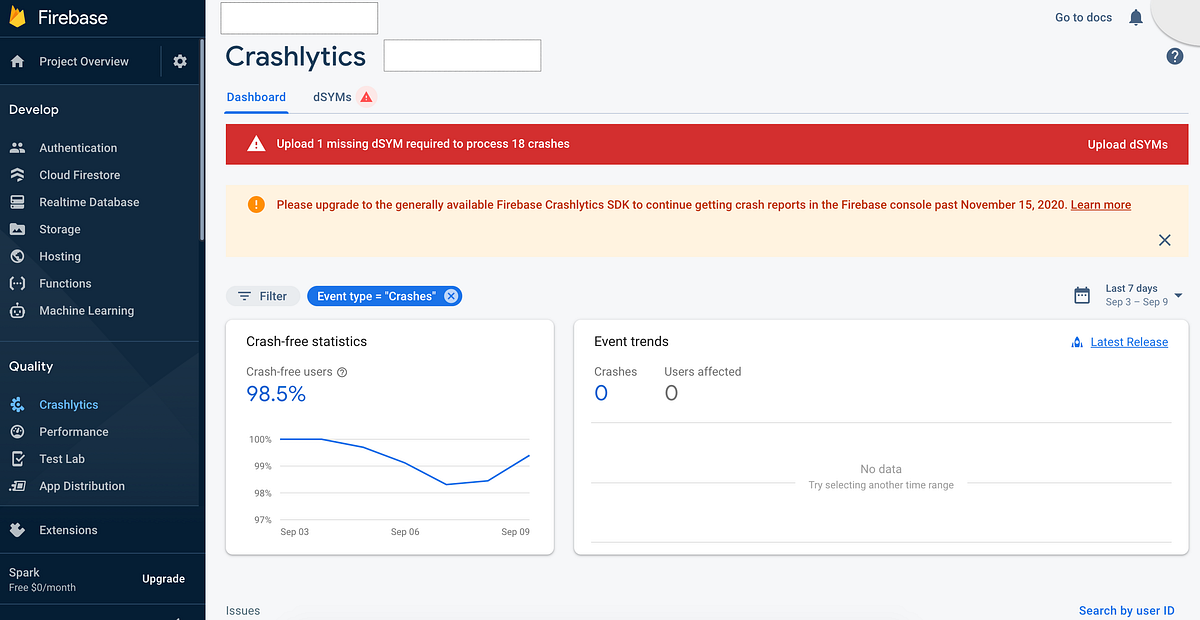Click the Crashlytics sidebar icon
Viewport: 1200px width, 620px height.
point(17,405)
